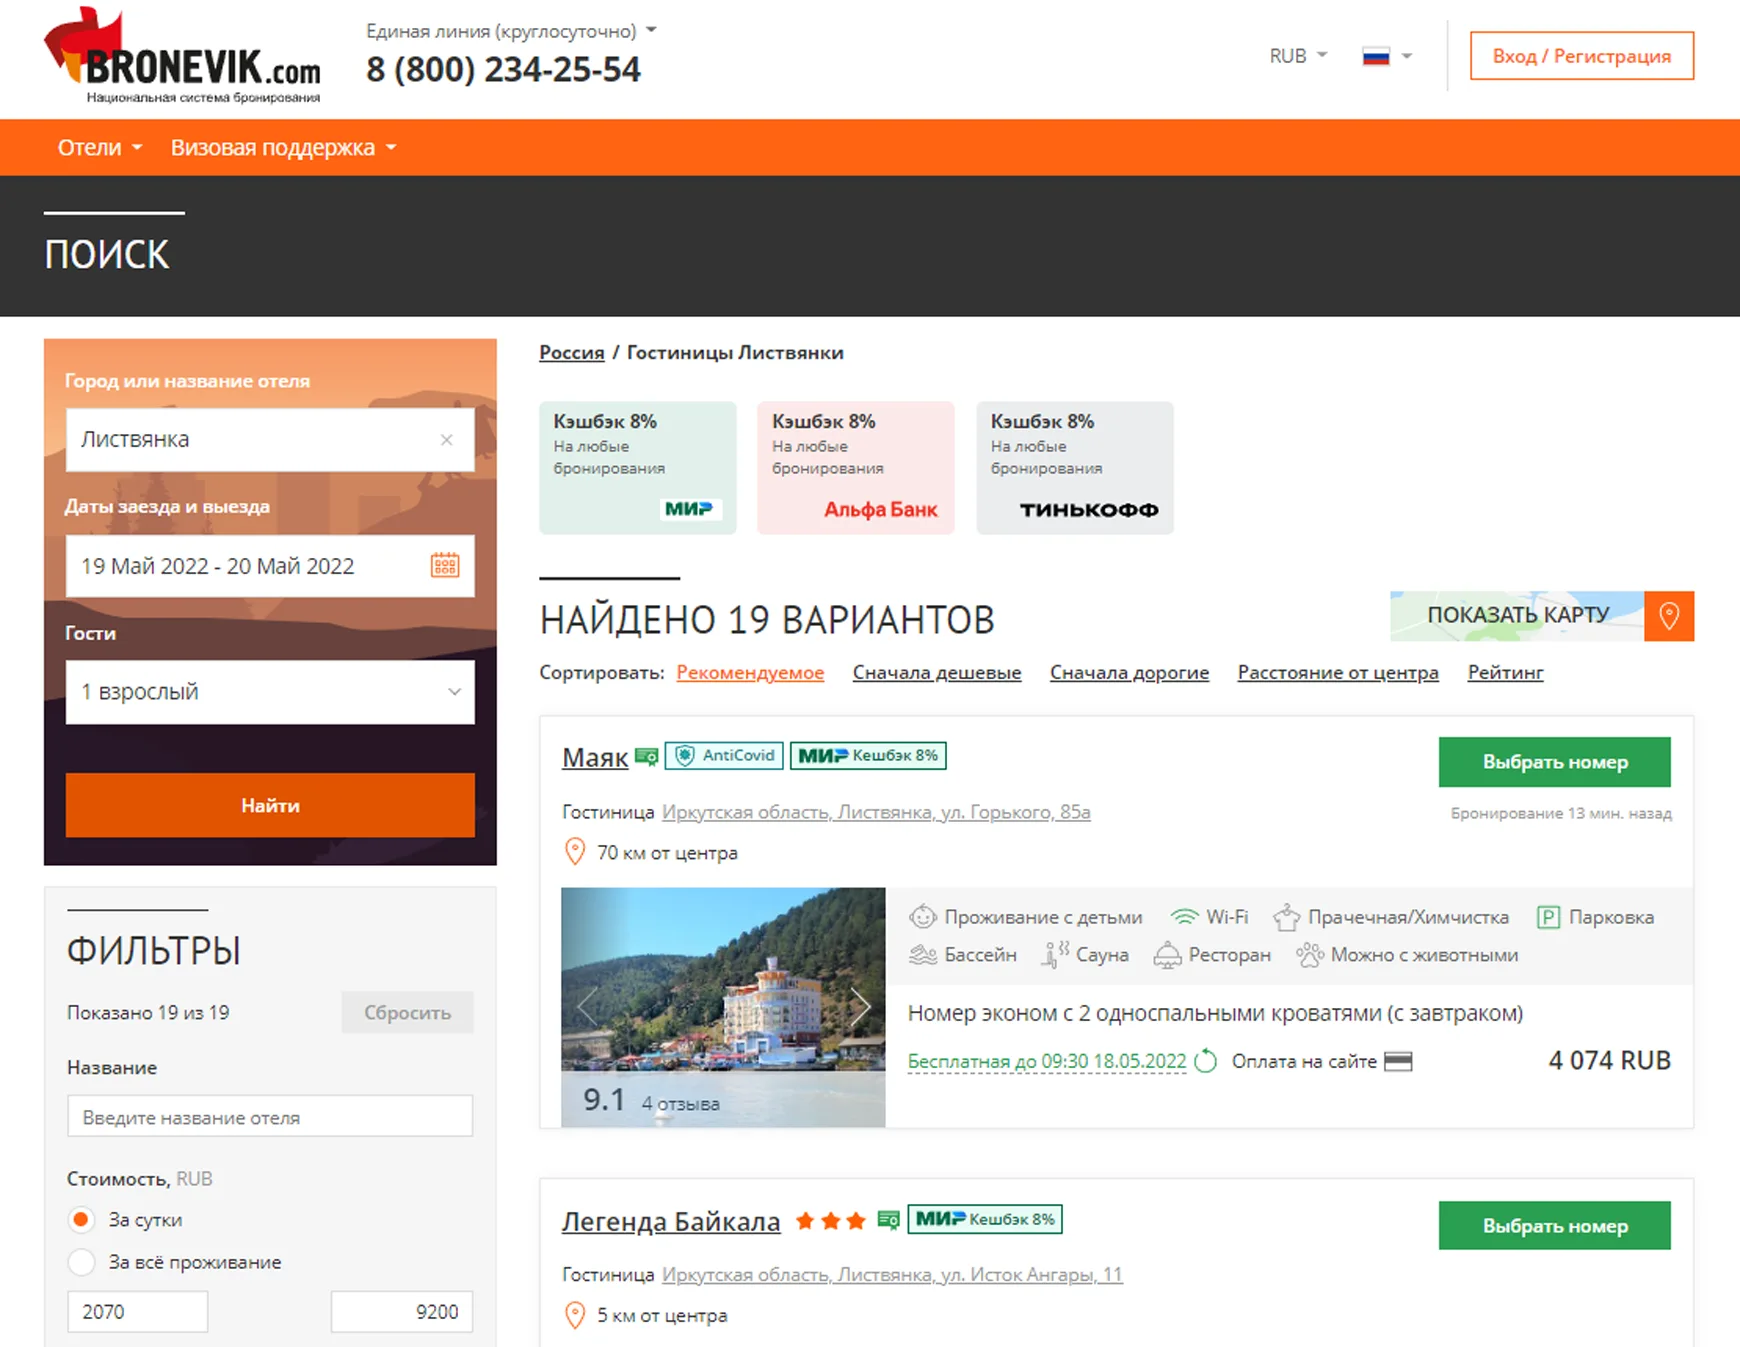Click Выбрать номер for Легенда Байкала

1554,1226
